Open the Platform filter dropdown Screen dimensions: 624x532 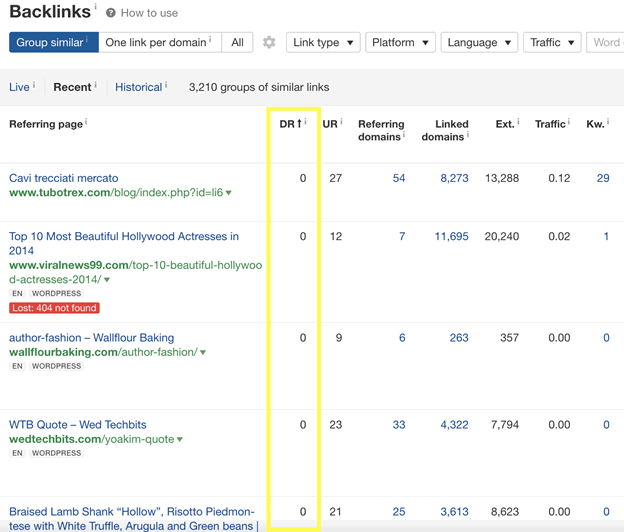tap(400, 42)
